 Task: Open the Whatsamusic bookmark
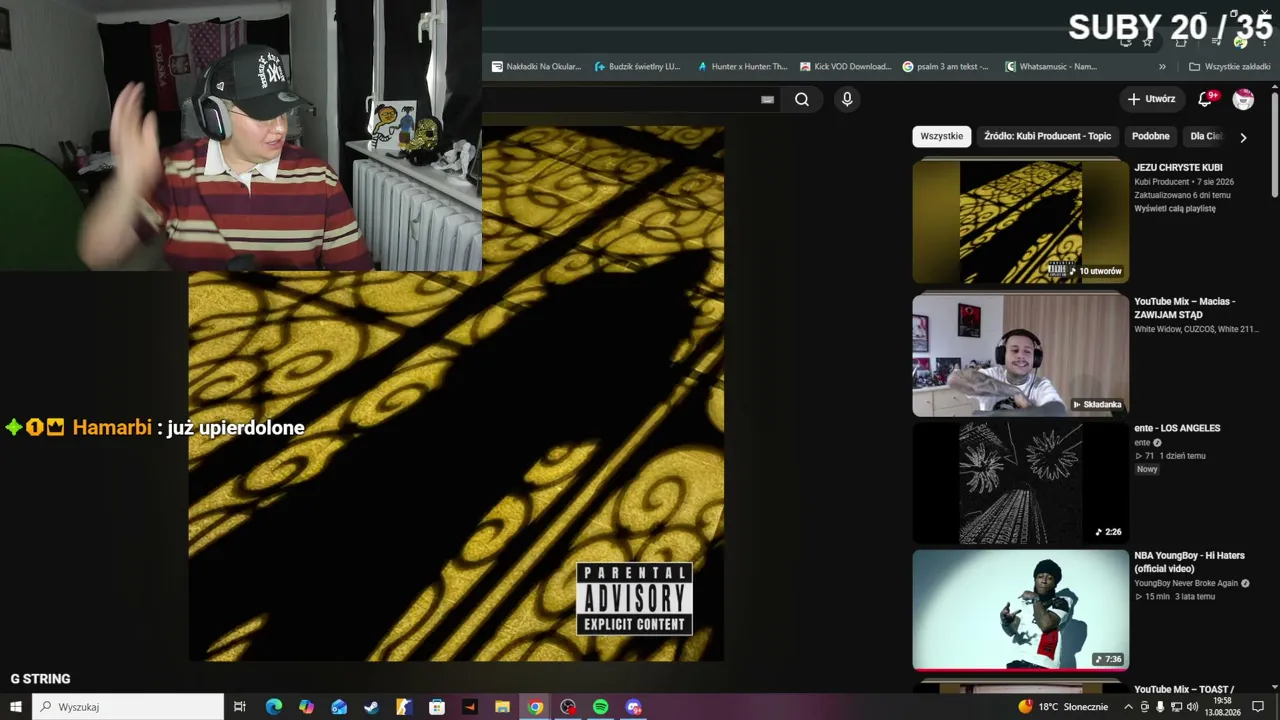pos(1051,67)
